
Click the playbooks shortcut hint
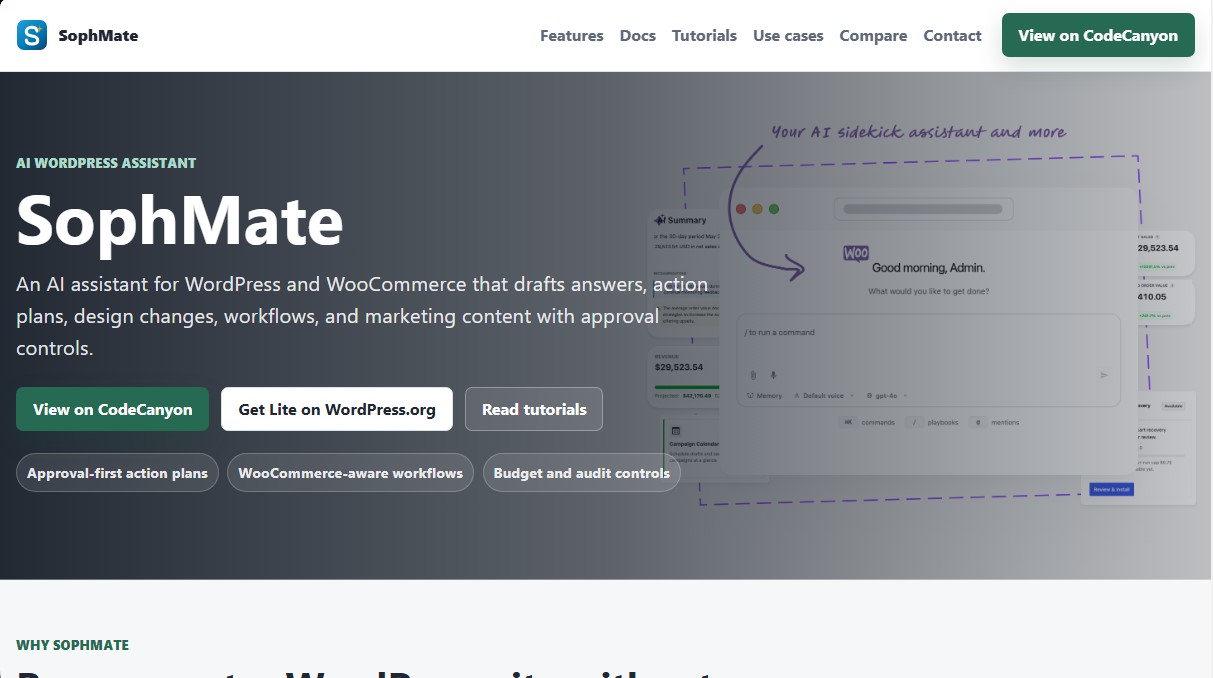point(933,422)
